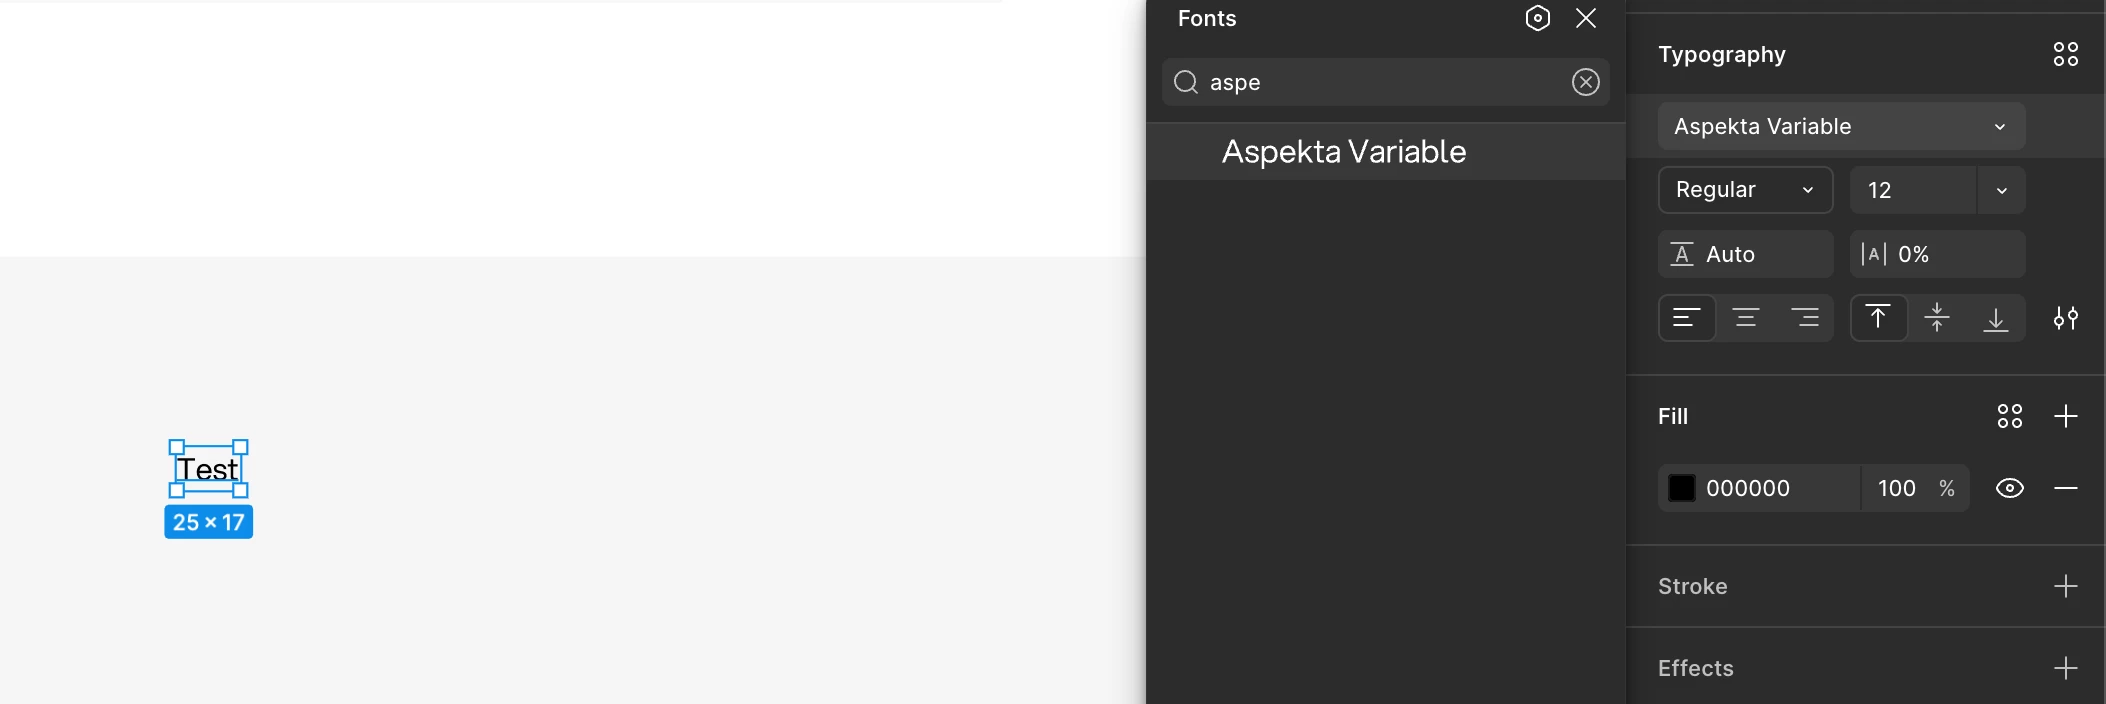Image resolution: width=2106 pixels, height=704 pixels.
Task: Remove the 000000 fill
Action: [x=2066, y=488]
